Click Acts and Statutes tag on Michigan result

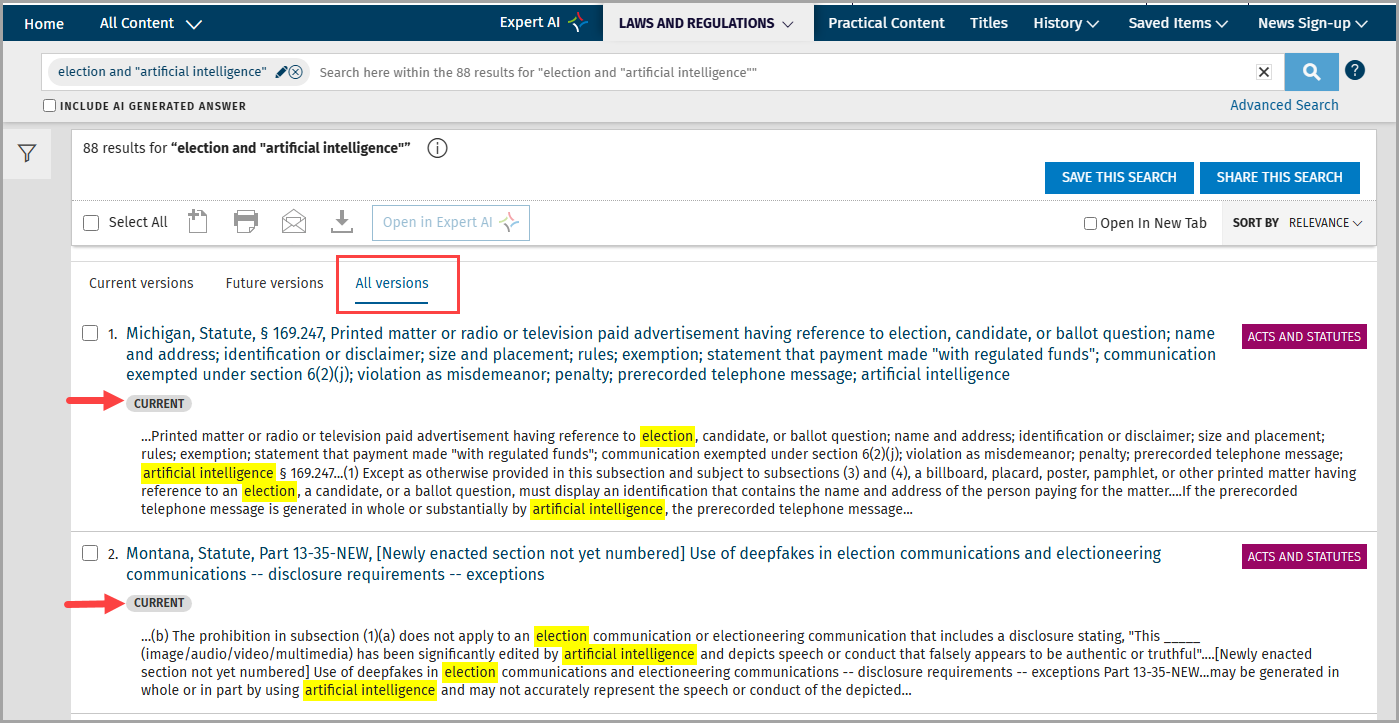(x=1304, y=337)
